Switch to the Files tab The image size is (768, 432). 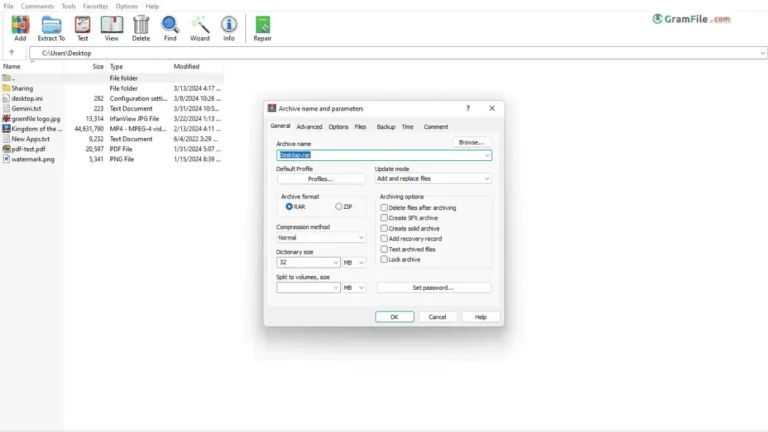click(x=360, y=127)
